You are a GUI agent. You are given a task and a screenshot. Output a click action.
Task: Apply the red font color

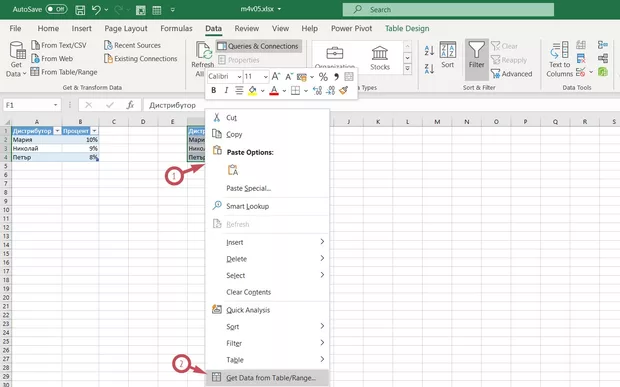pyautogui.click(x=274, y=91)
